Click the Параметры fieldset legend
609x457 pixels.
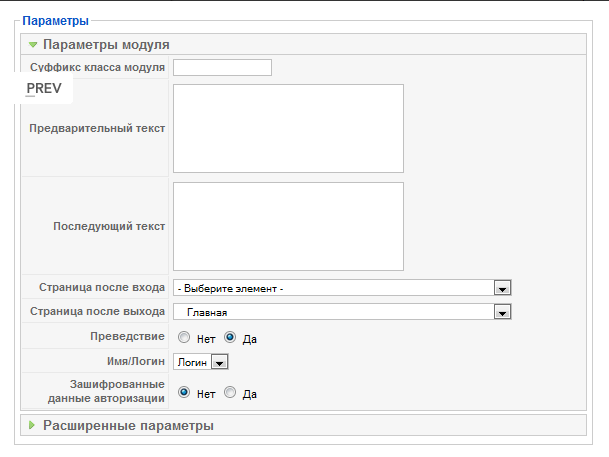(x=56, y=21)
